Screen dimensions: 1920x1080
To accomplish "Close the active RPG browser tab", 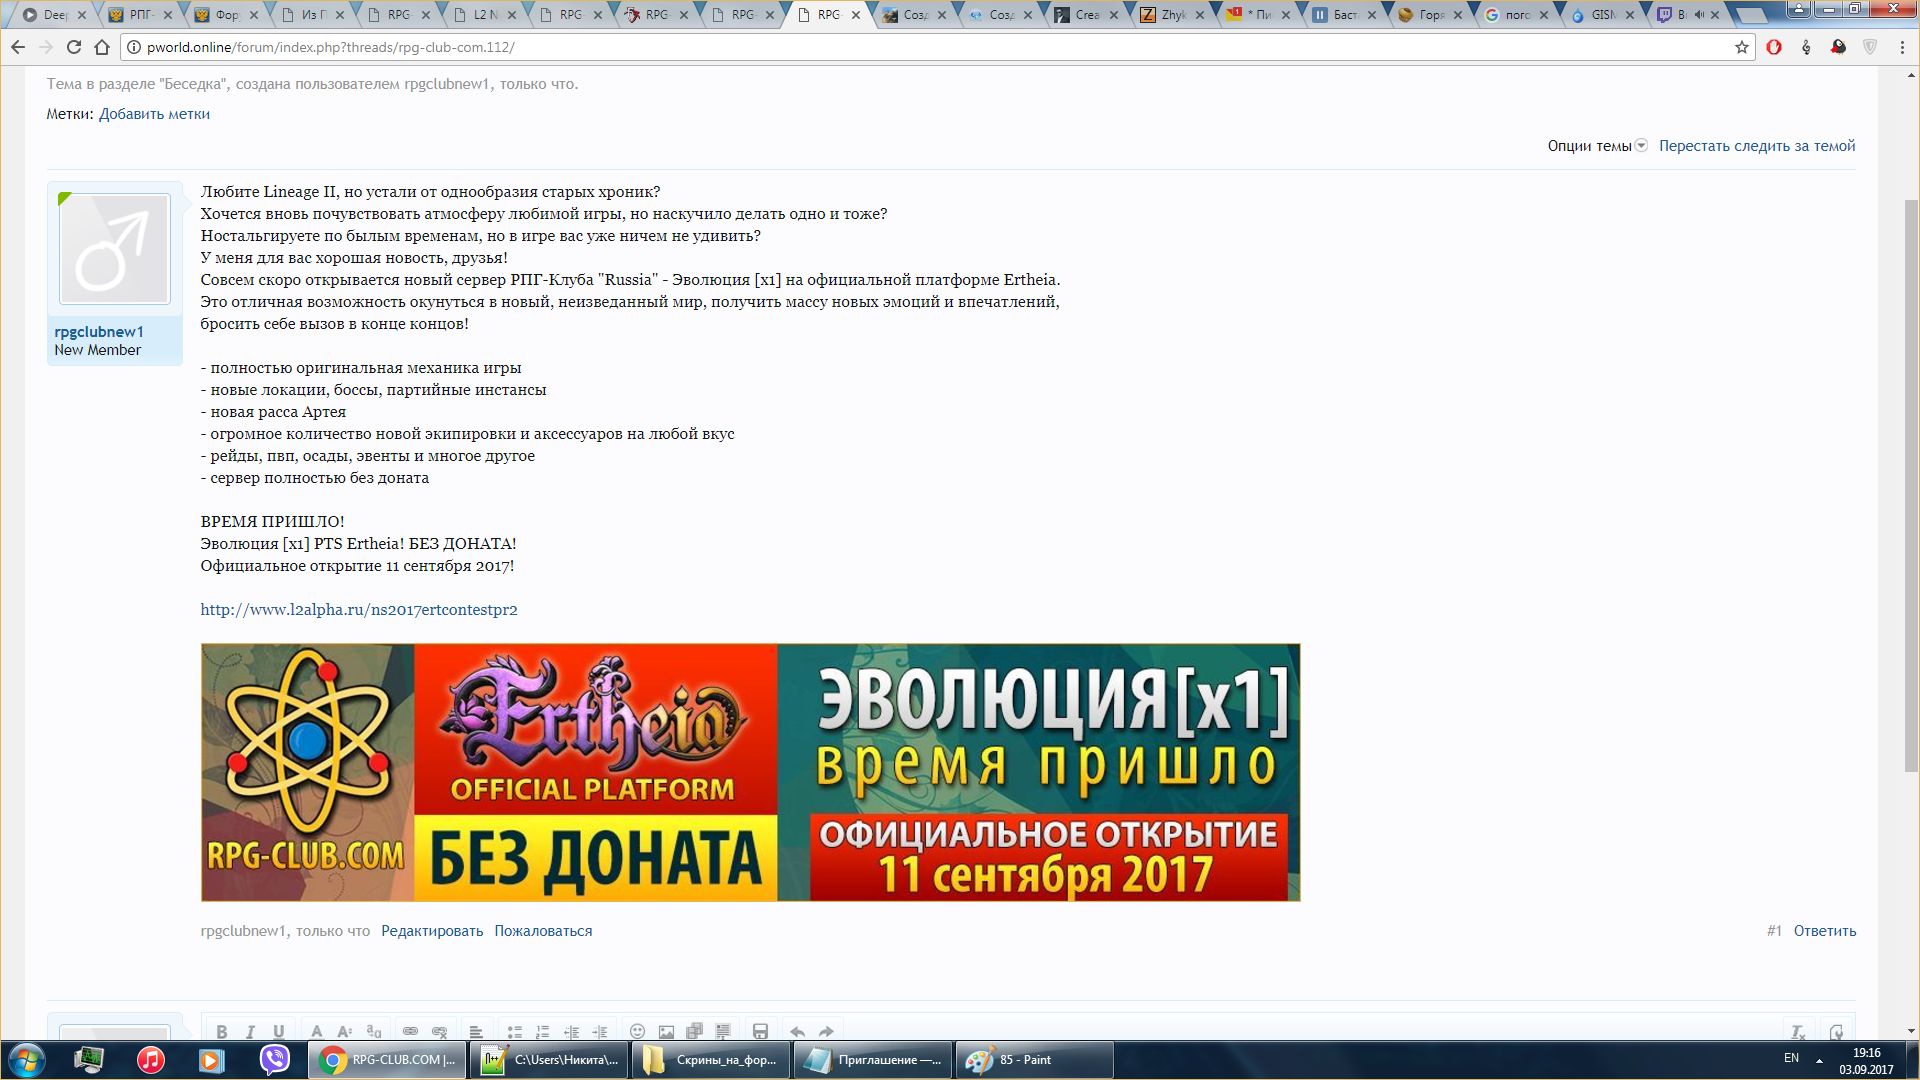I will (855, 15).
